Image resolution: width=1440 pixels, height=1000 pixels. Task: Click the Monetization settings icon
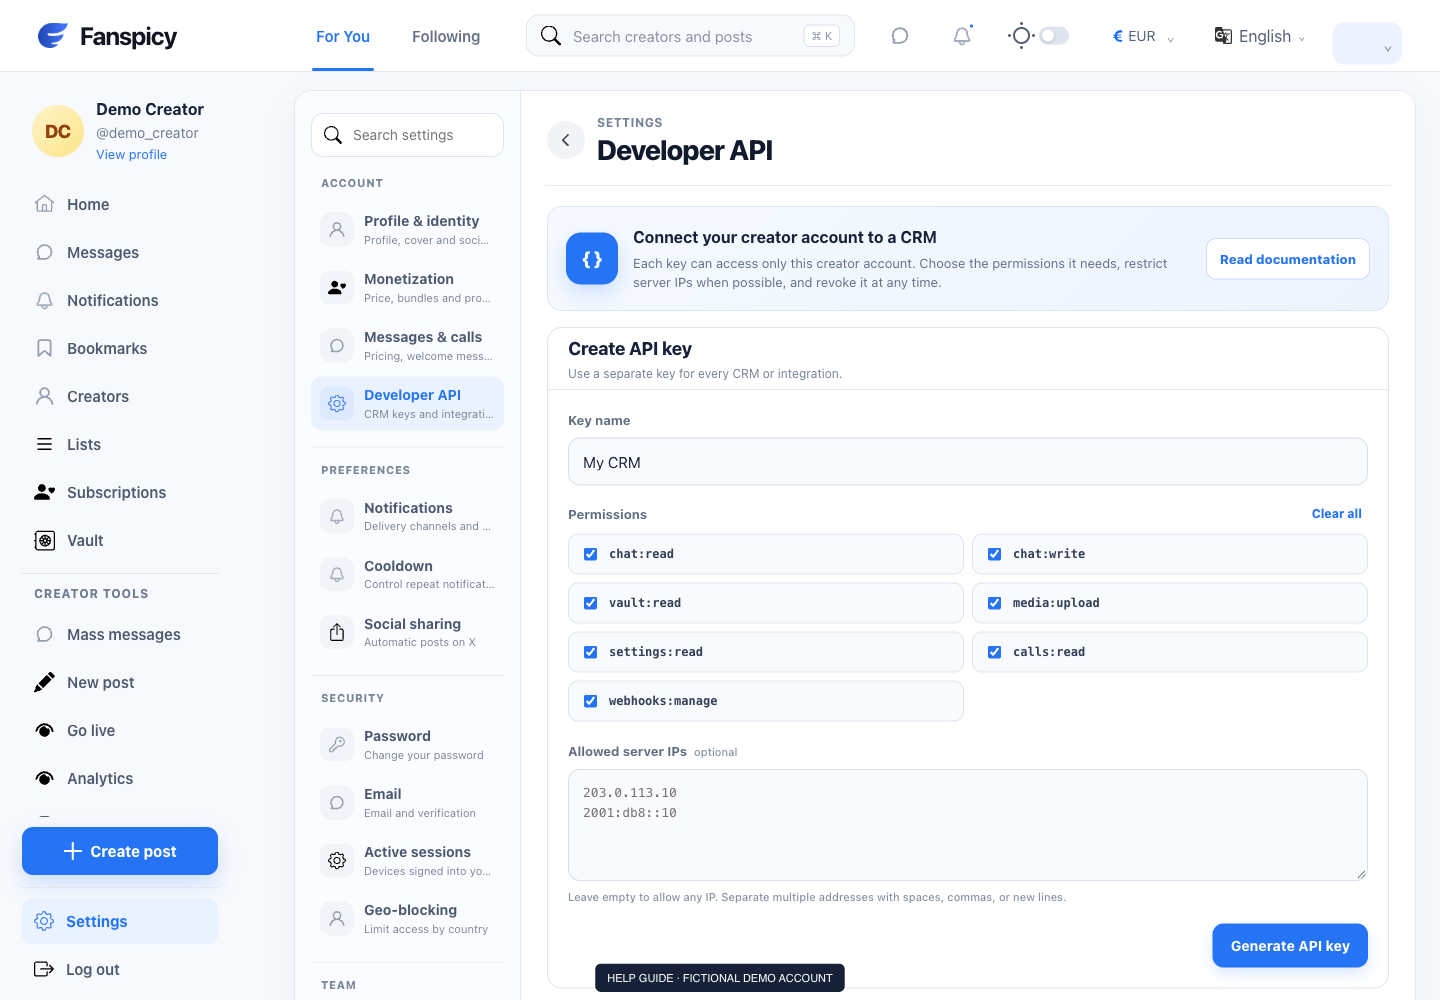(x=337, y=287)
